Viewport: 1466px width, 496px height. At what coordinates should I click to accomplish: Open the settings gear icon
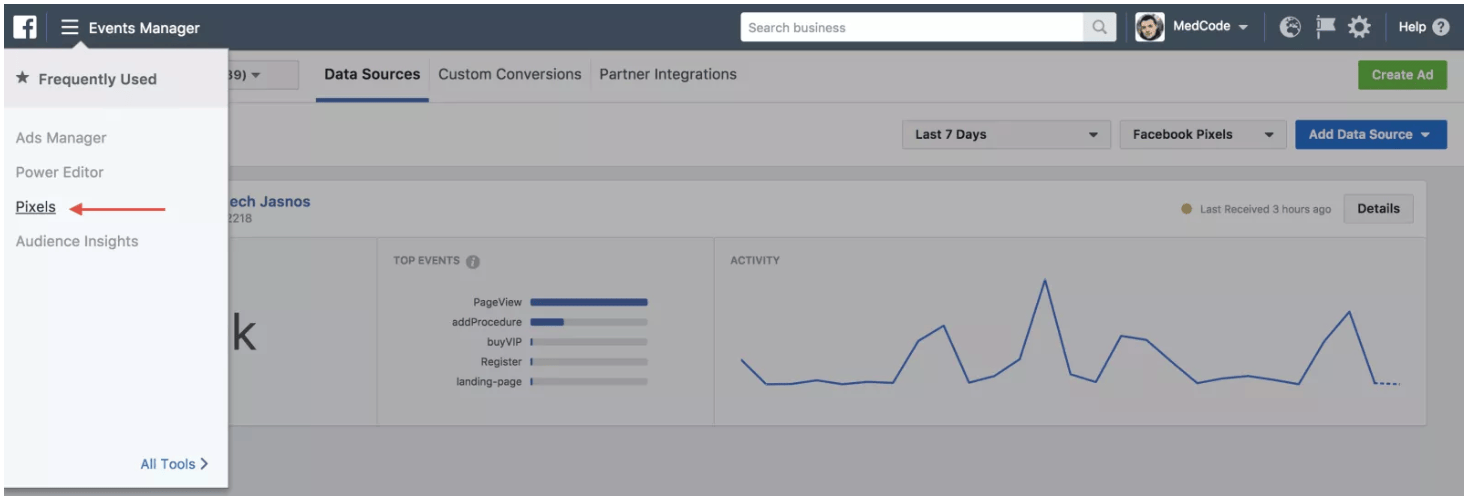[x=1359, y=28]
